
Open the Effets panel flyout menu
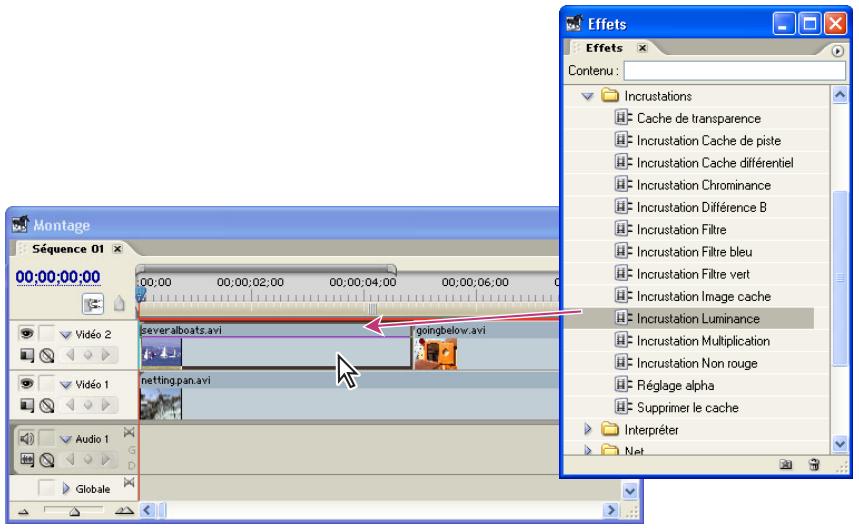click(835, 50)
